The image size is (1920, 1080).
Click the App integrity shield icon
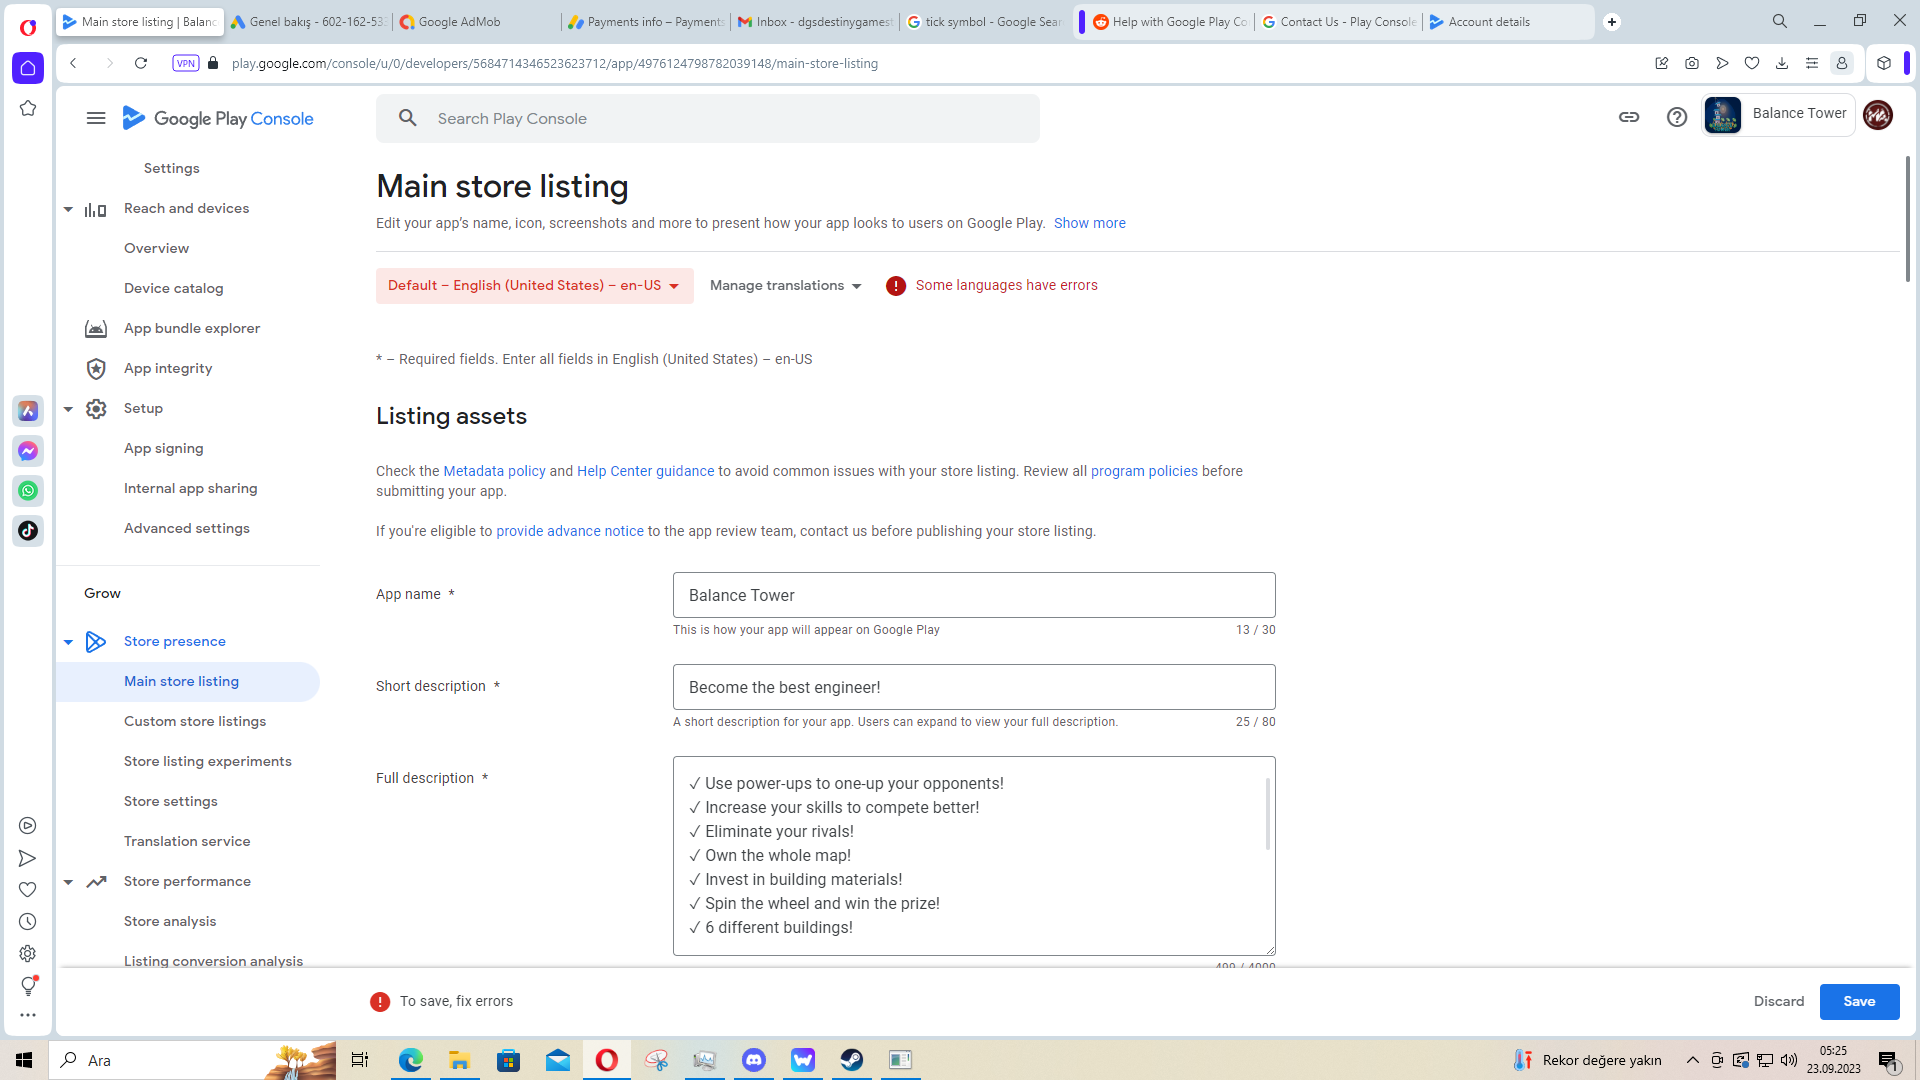tap(96, 369)
